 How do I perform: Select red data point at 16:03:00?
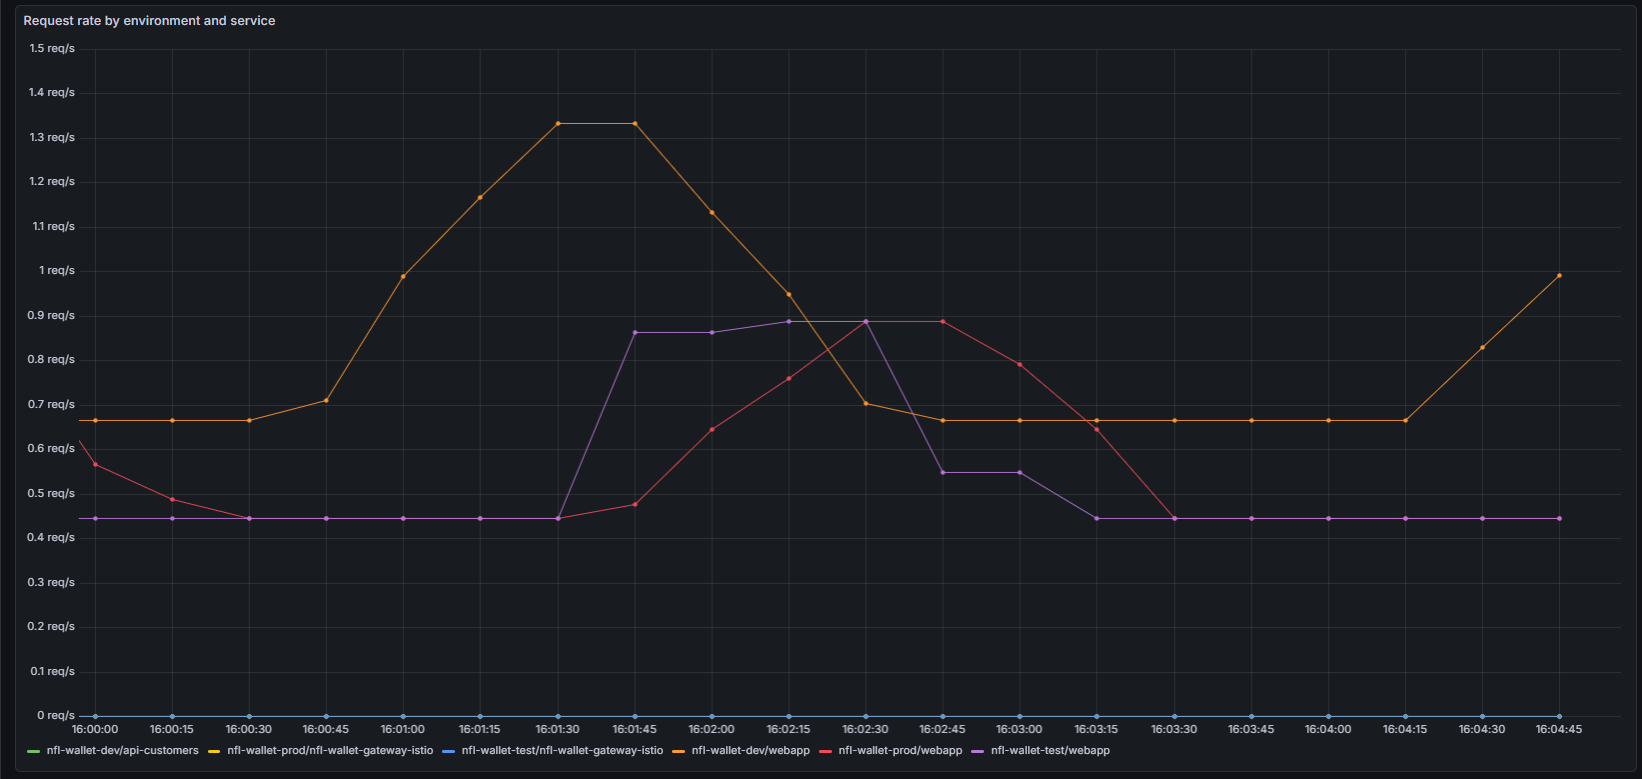[1020, 365]
